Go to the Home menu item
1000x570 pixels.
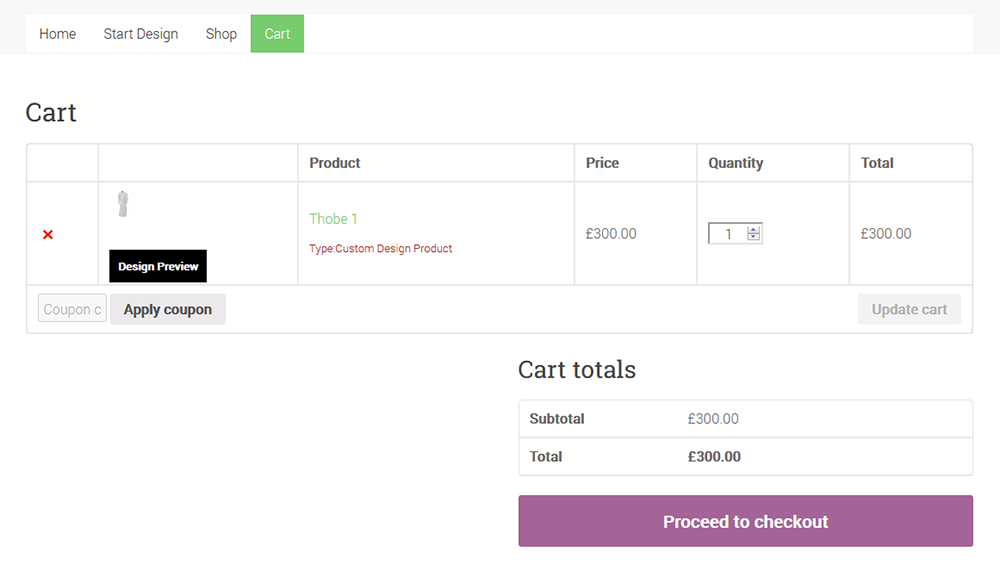pyautogui.click(x=57, y=34)
